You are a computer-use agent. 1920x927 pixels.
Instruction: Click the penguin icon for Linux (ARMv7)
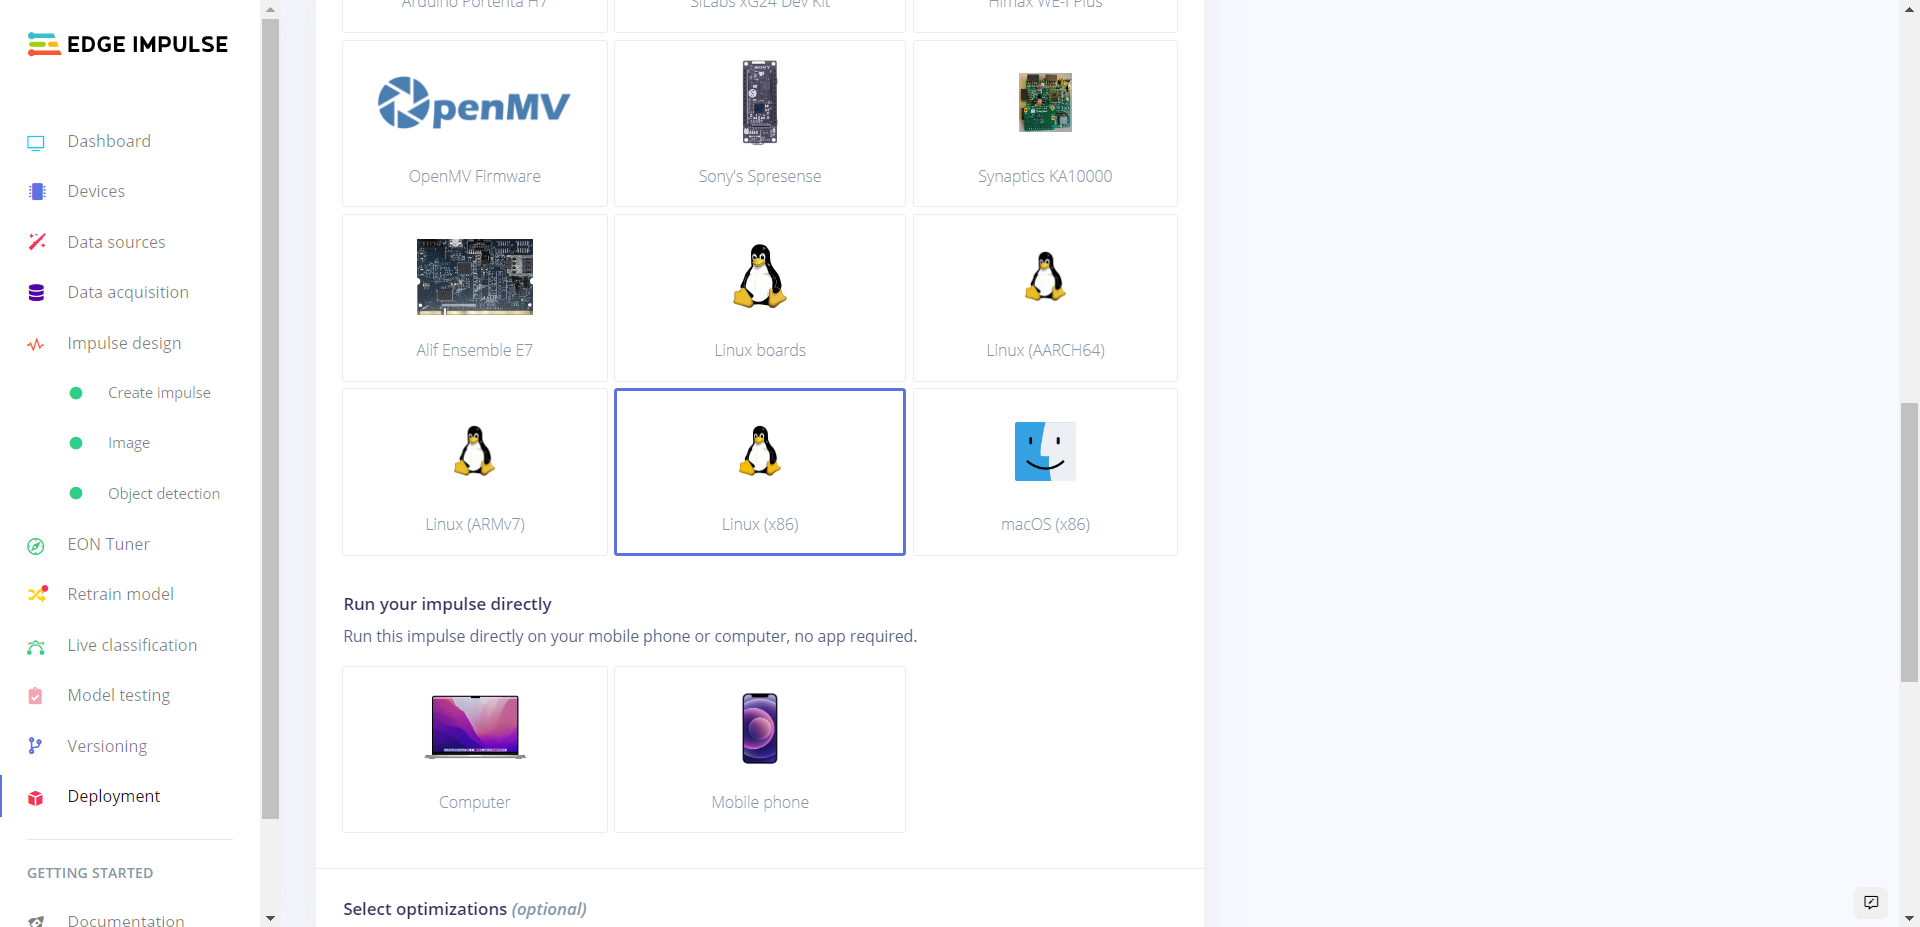pyautogui.click(x=475, y=450)
